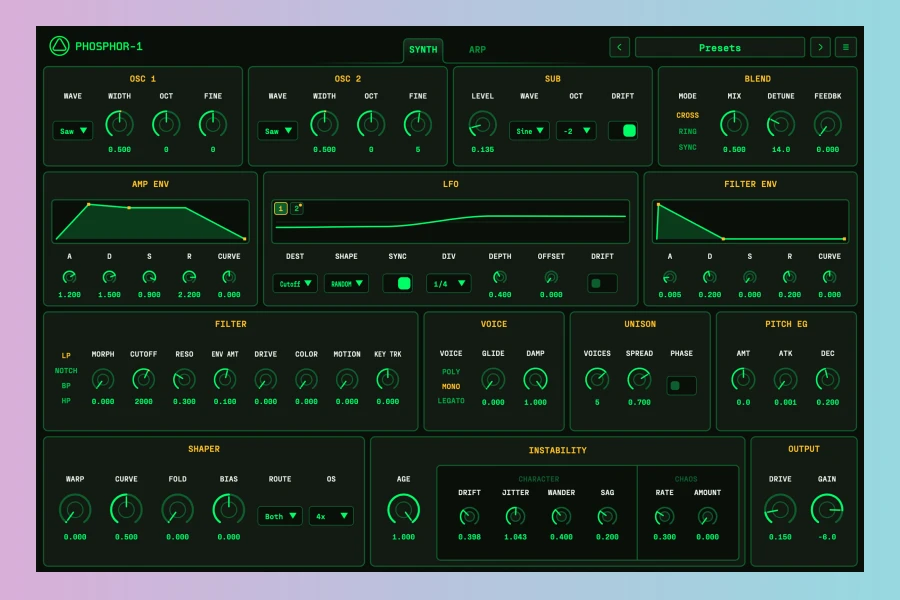Open the Presets selector
This screenshot has height=600, width=900.
click(x=720, y=48)
